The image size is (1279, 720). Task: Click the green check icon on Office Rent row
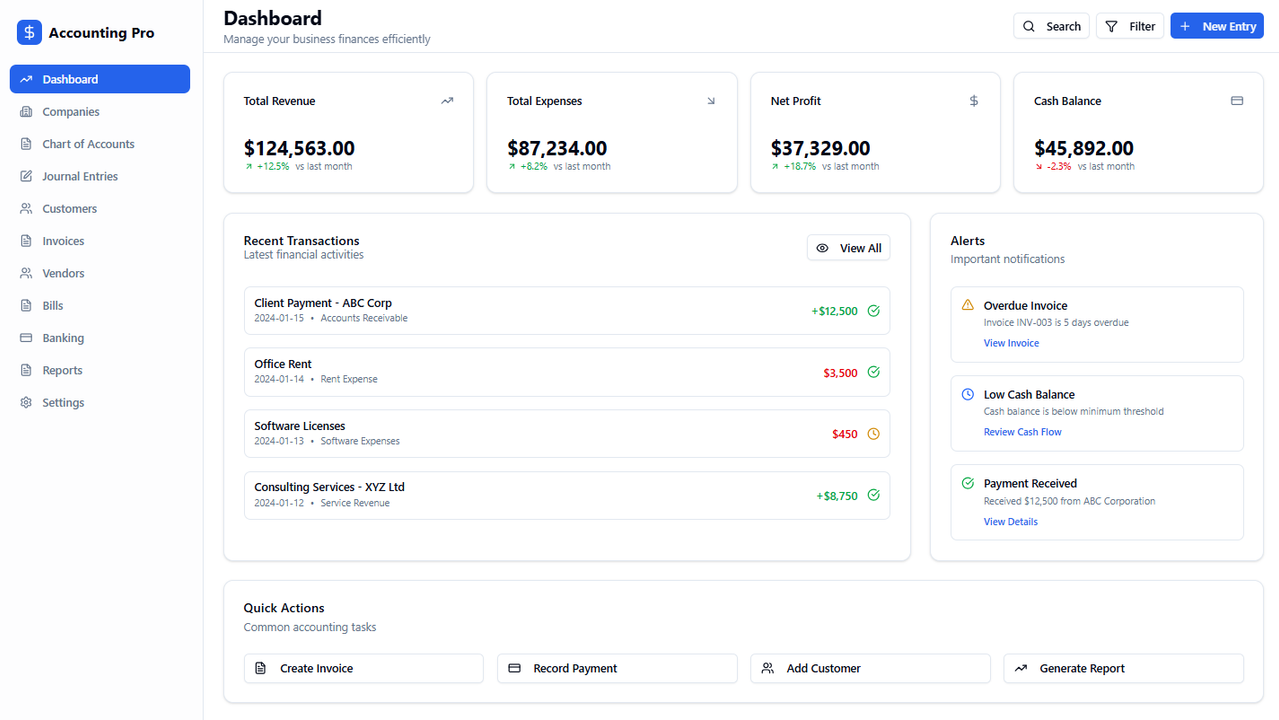[x=873, y=372]
